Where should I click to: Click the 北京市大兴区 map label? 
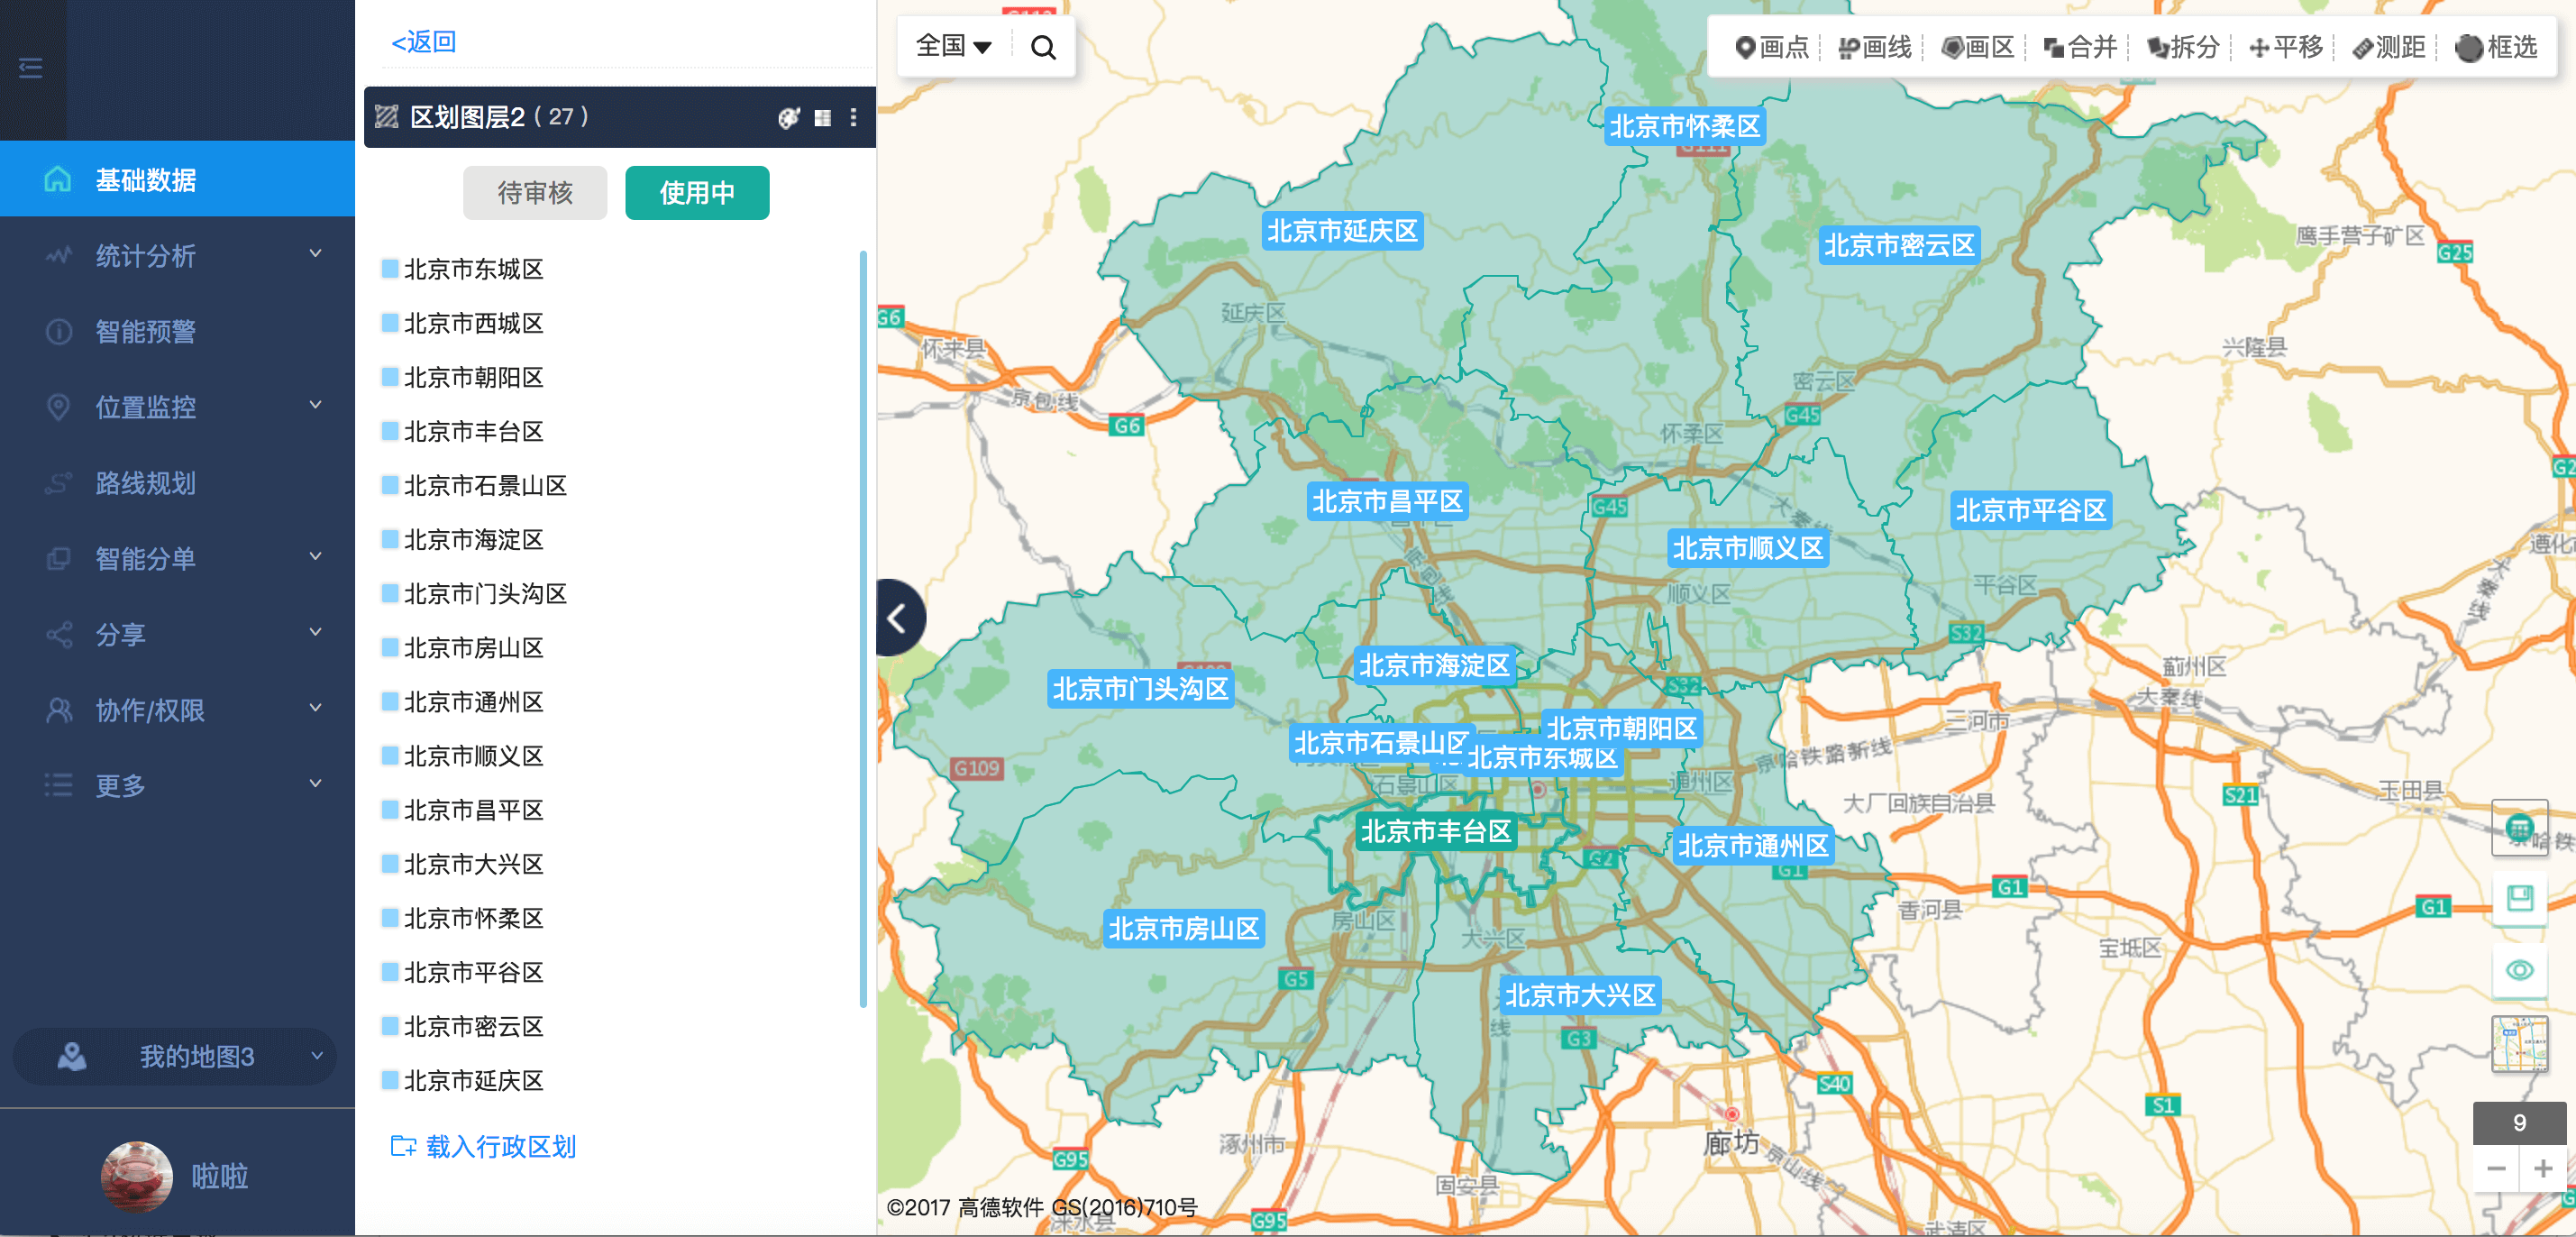1580,995
